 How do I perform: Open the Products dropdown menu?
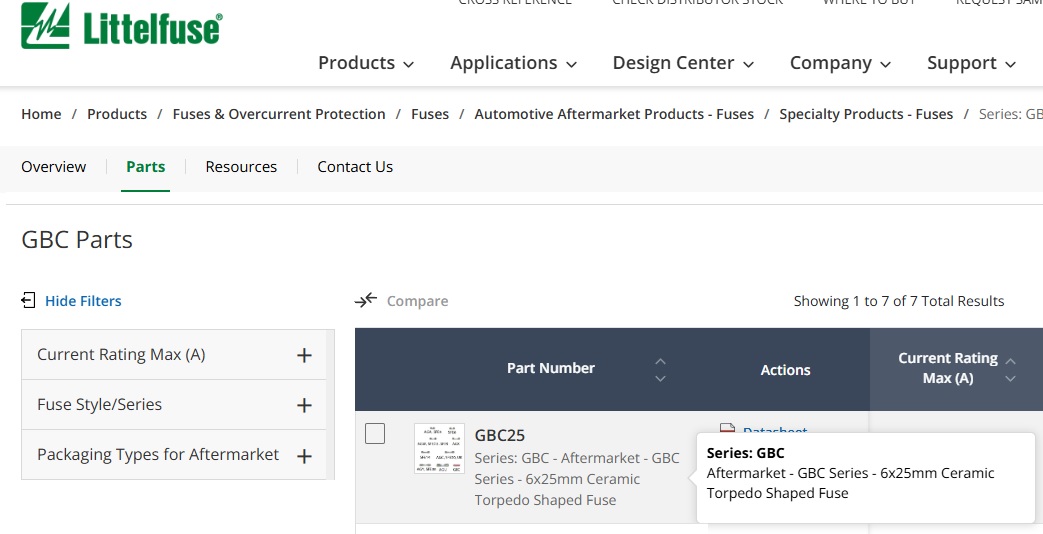click(x=366, y=63)
